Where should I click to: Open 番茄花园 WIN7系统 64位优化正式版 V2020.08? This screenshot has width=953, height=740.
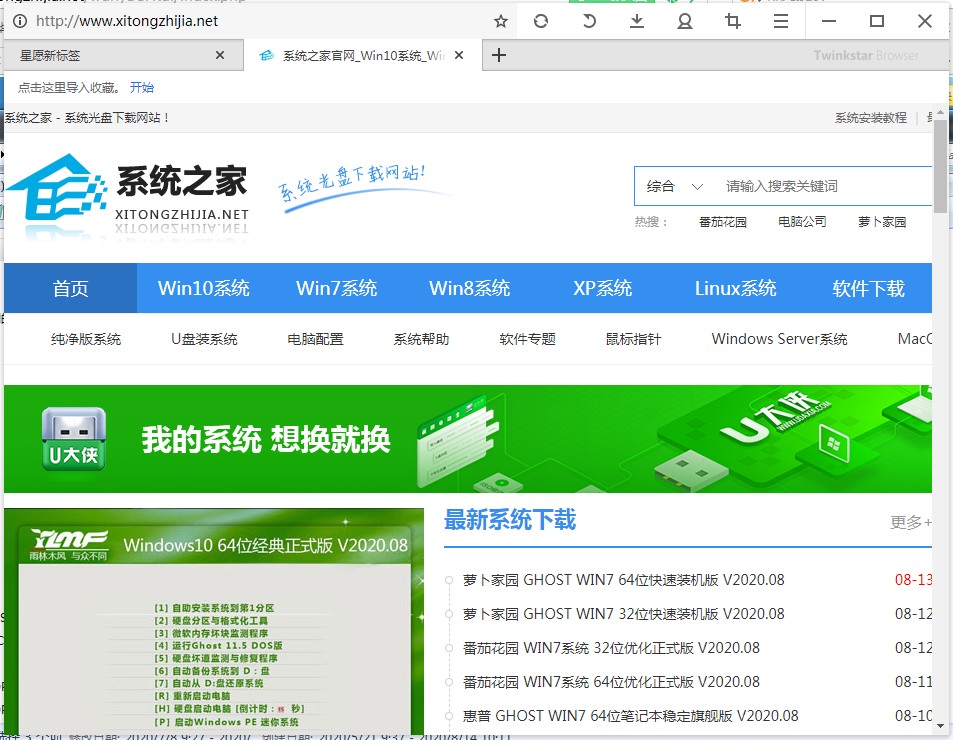pos(611,682)
